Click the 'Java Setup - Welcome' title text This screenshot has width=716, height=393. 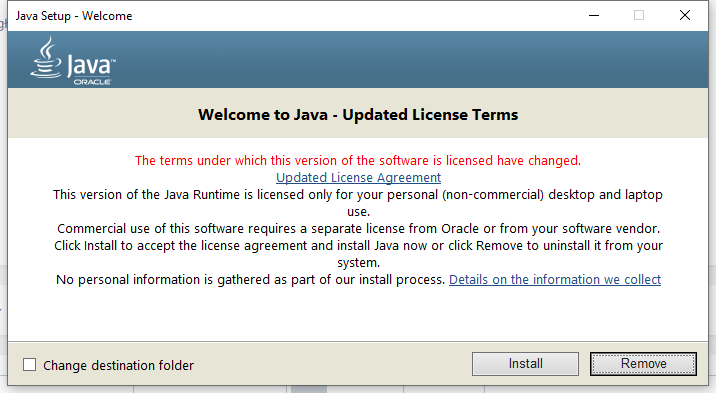click(74, 16)
